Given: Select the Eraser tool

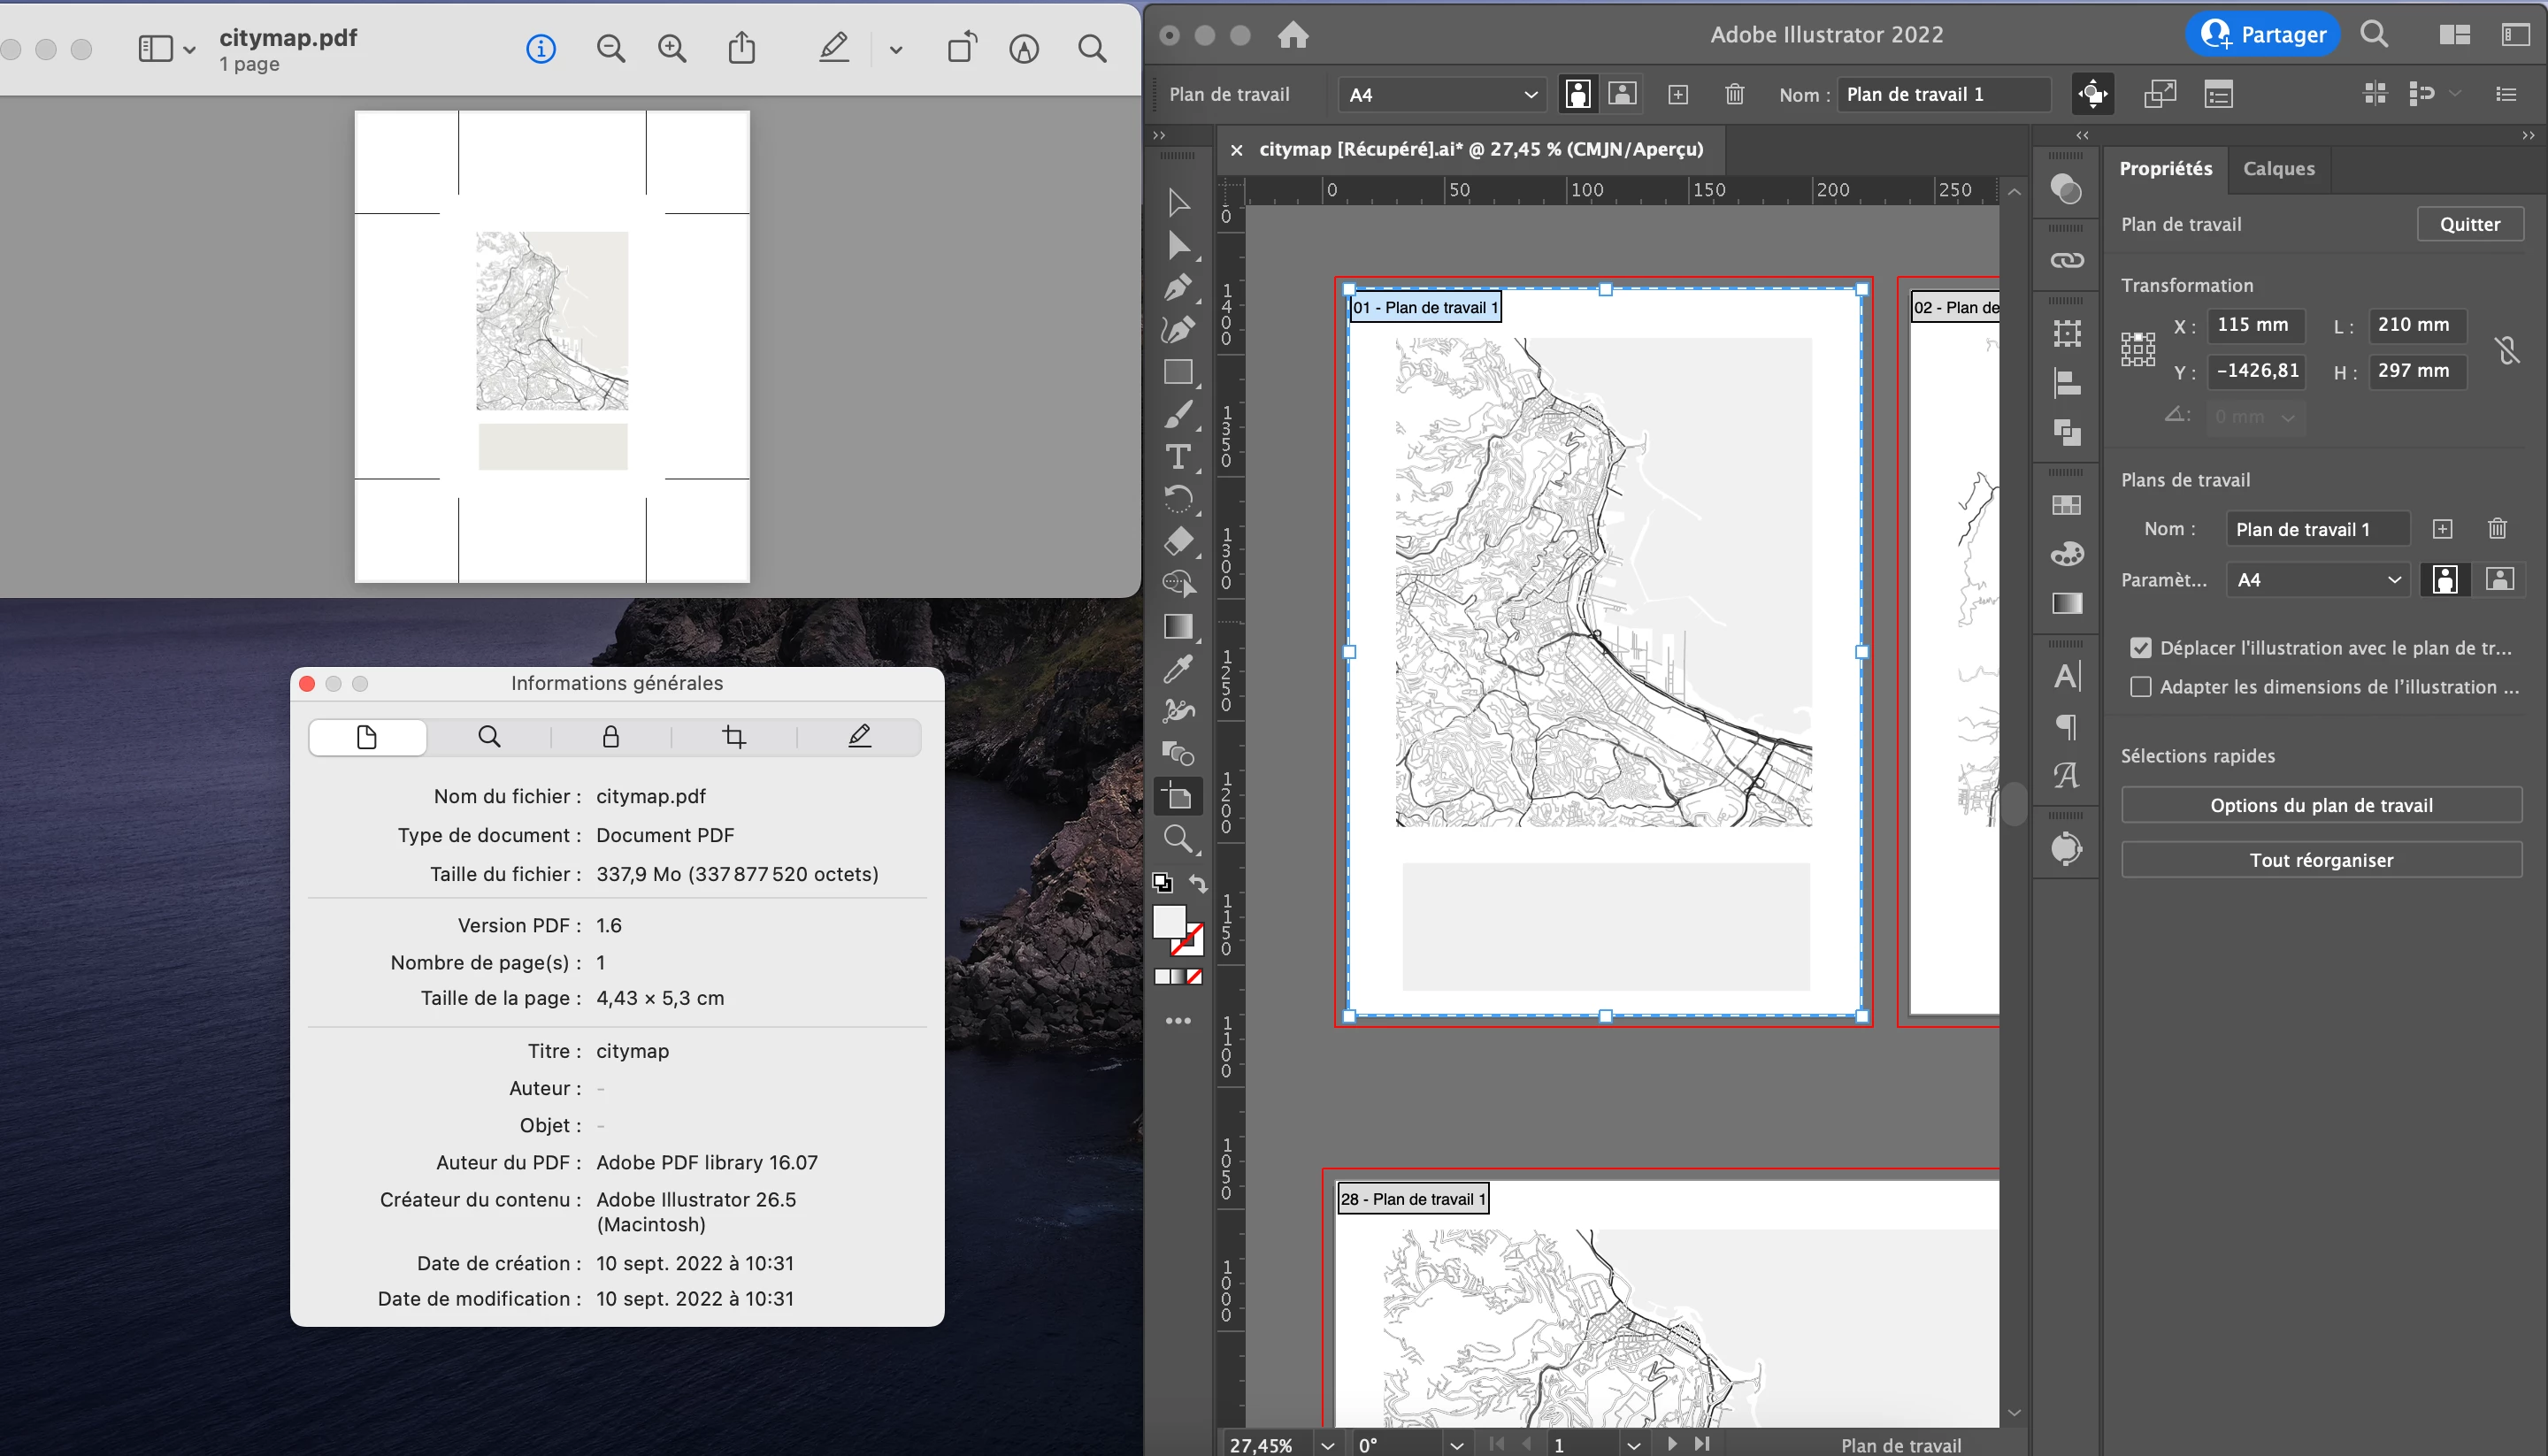Looking at the screenshot, I should [1178, 541].
